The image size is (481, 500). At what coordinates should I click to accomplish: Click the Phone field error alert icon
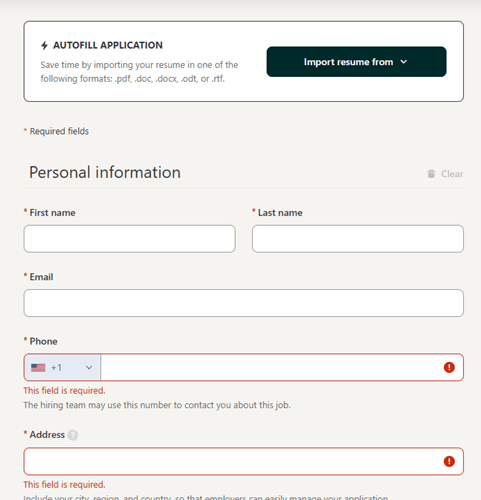[x=449, y=367]
